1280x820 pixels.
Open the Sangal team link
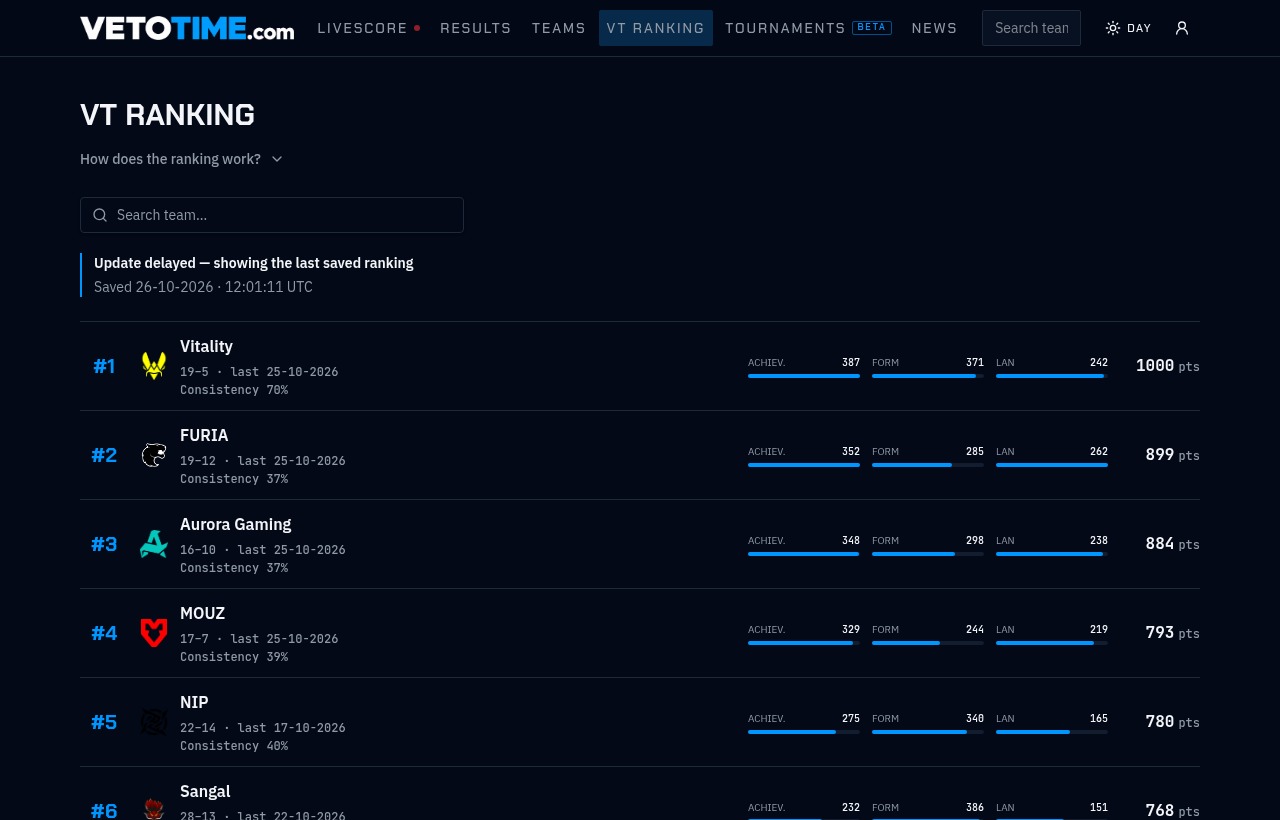click(x=205, y=791)
